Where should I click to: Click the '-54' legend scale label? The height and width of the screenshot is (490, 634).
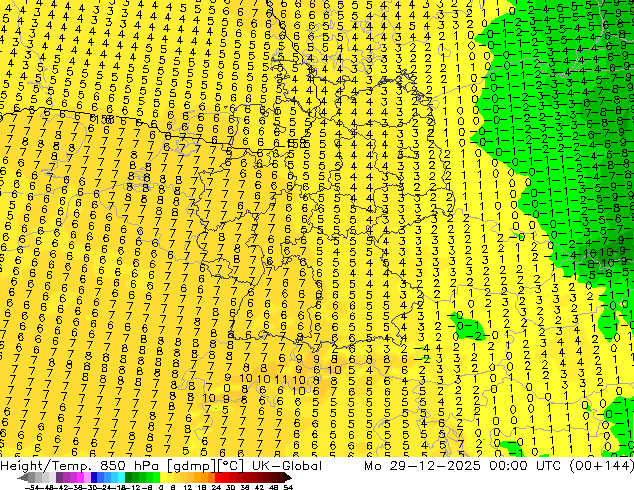tap(32, 488)
